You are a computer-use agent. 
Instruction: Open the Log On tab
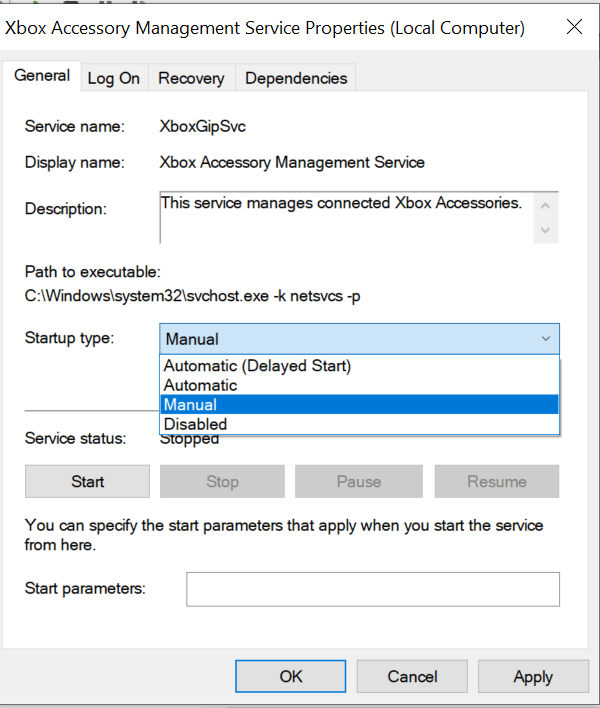[x=113, y=78]
